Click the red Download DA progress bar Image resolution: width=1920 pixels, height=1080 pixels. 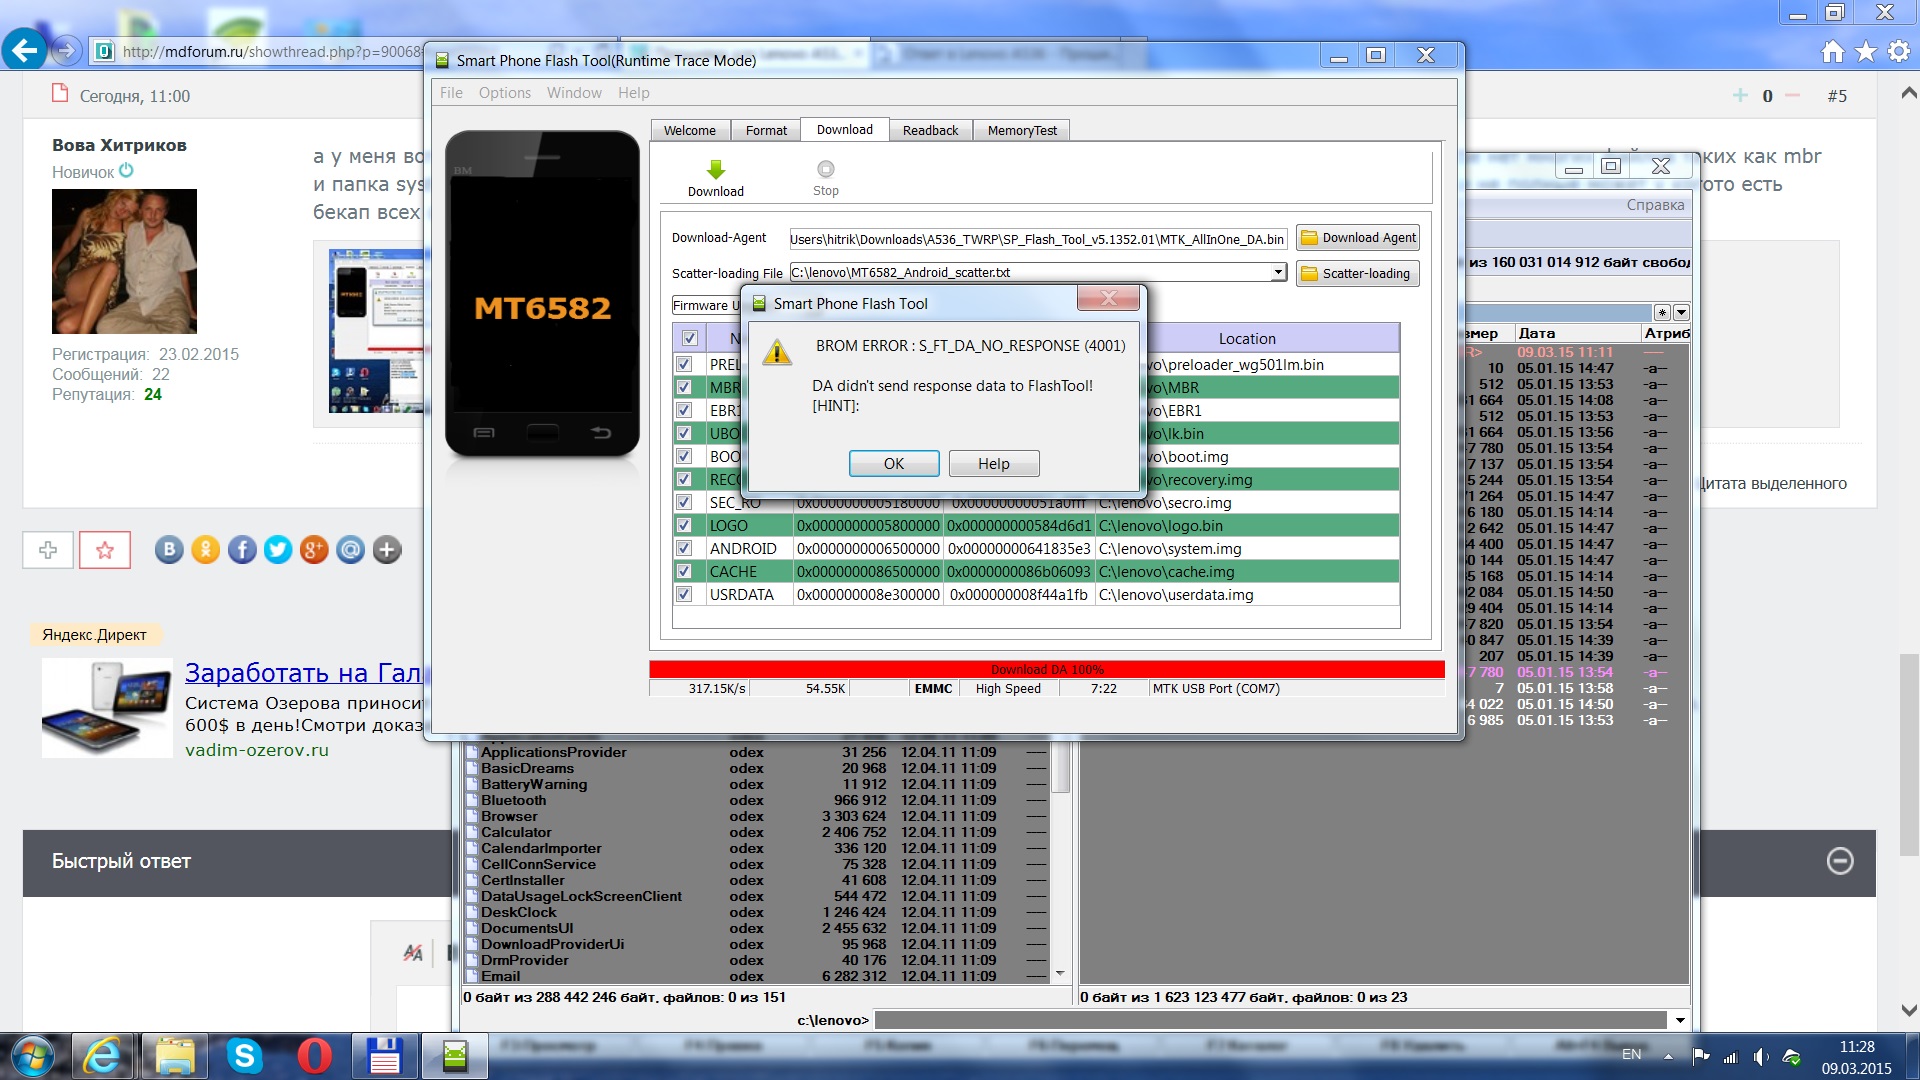1046,669
